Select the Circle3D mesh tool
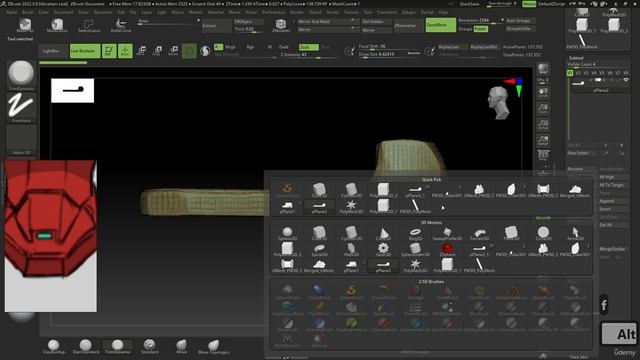Viewport: 640px width, 360px height. click(543, 233)
